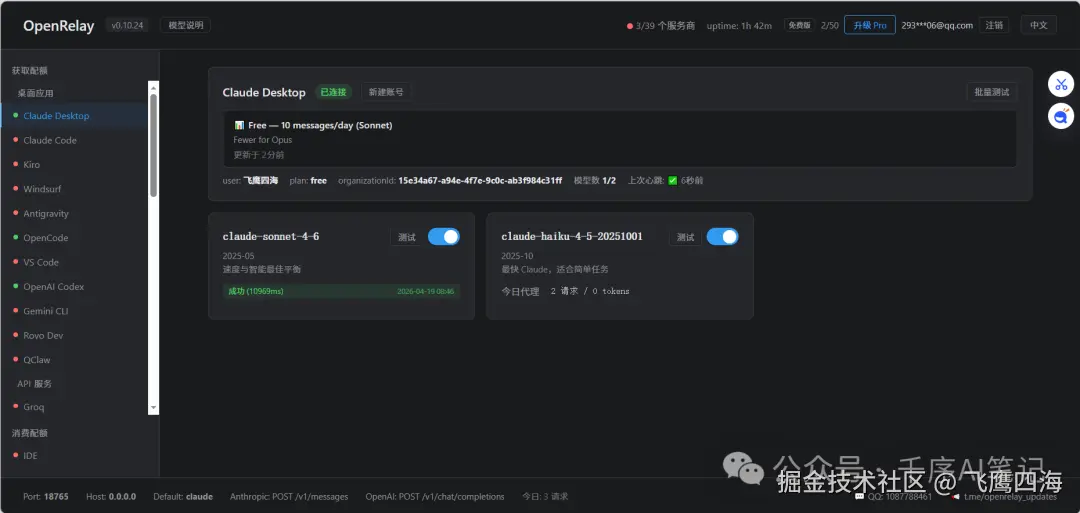
Task: Click the 桌面应用 section label
Action: pyautogui.click(x=35, y=93)
